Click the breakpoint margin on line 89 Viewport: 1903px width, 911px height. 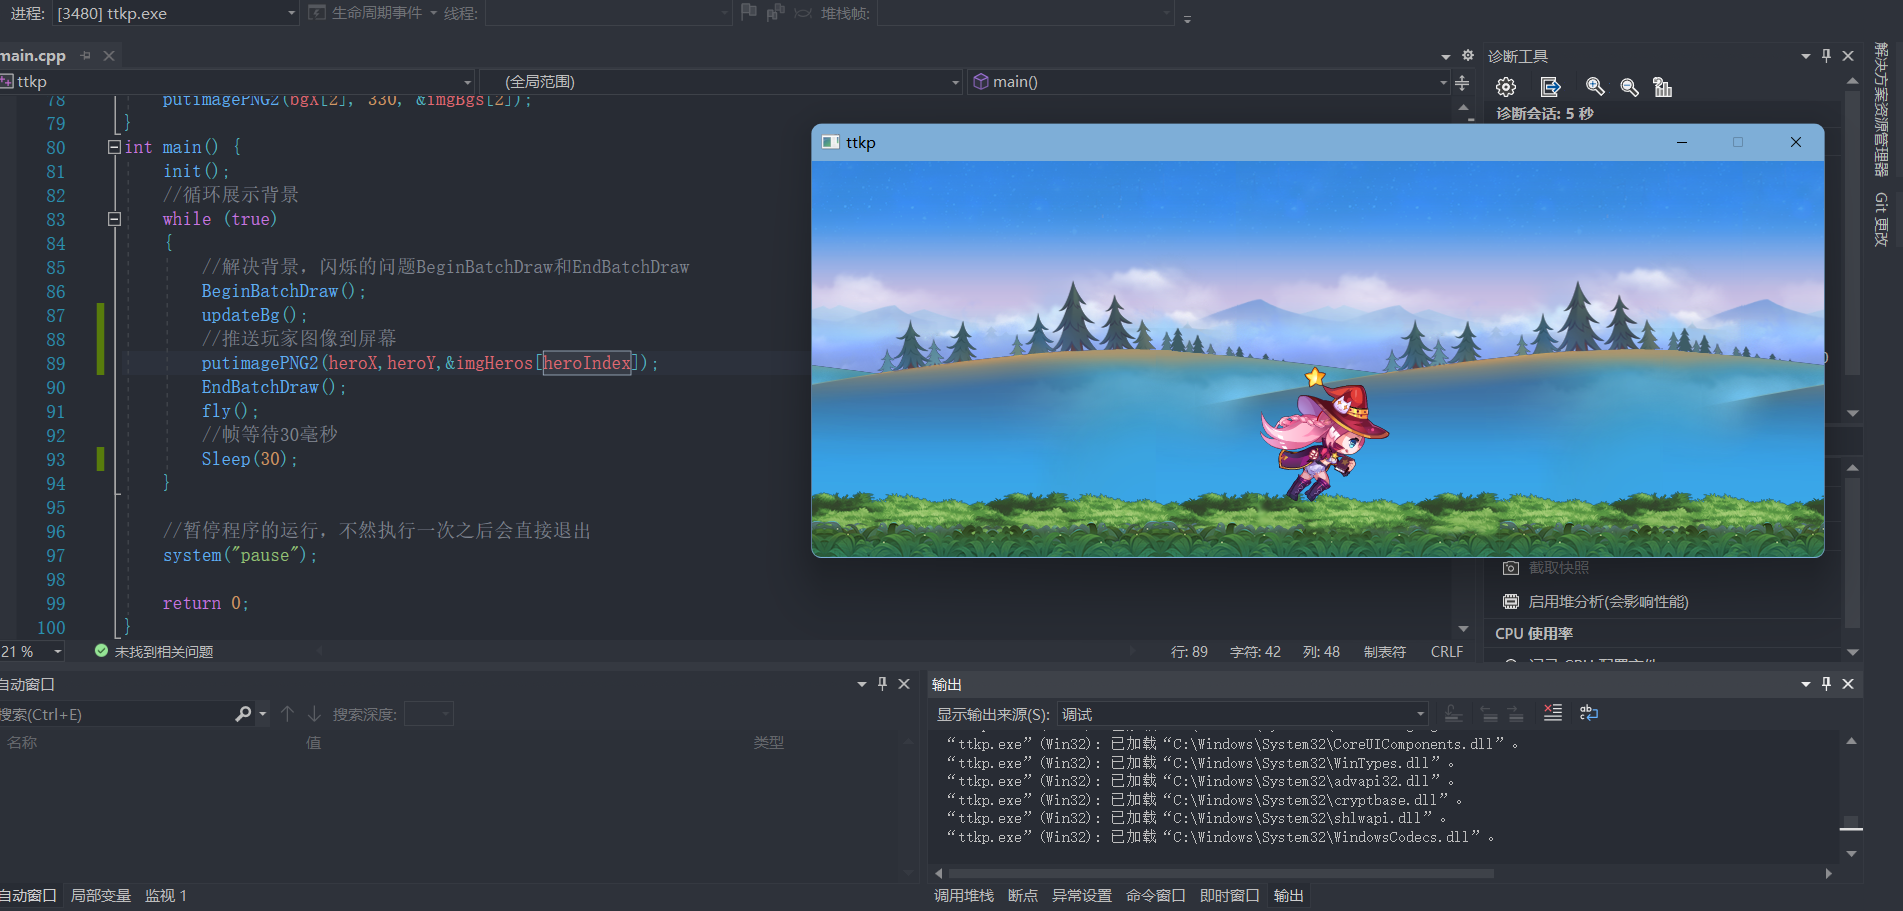click(9, 364)
